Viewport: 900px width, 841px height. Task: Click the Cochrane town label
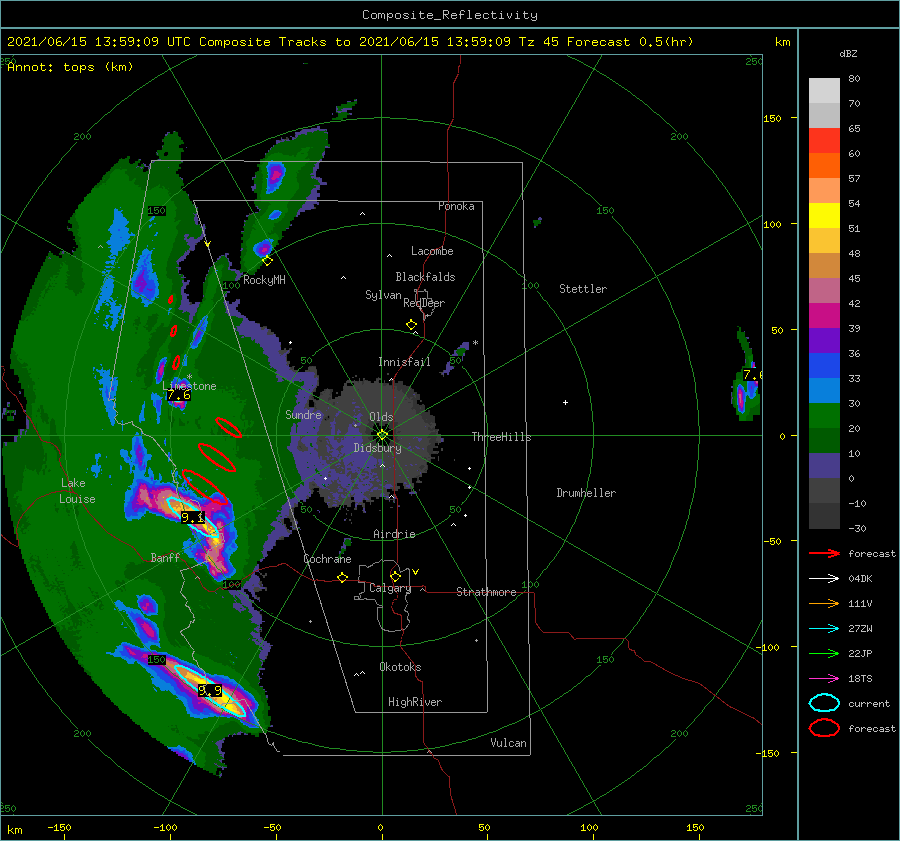pyautogui.click(x=327, y=559)
